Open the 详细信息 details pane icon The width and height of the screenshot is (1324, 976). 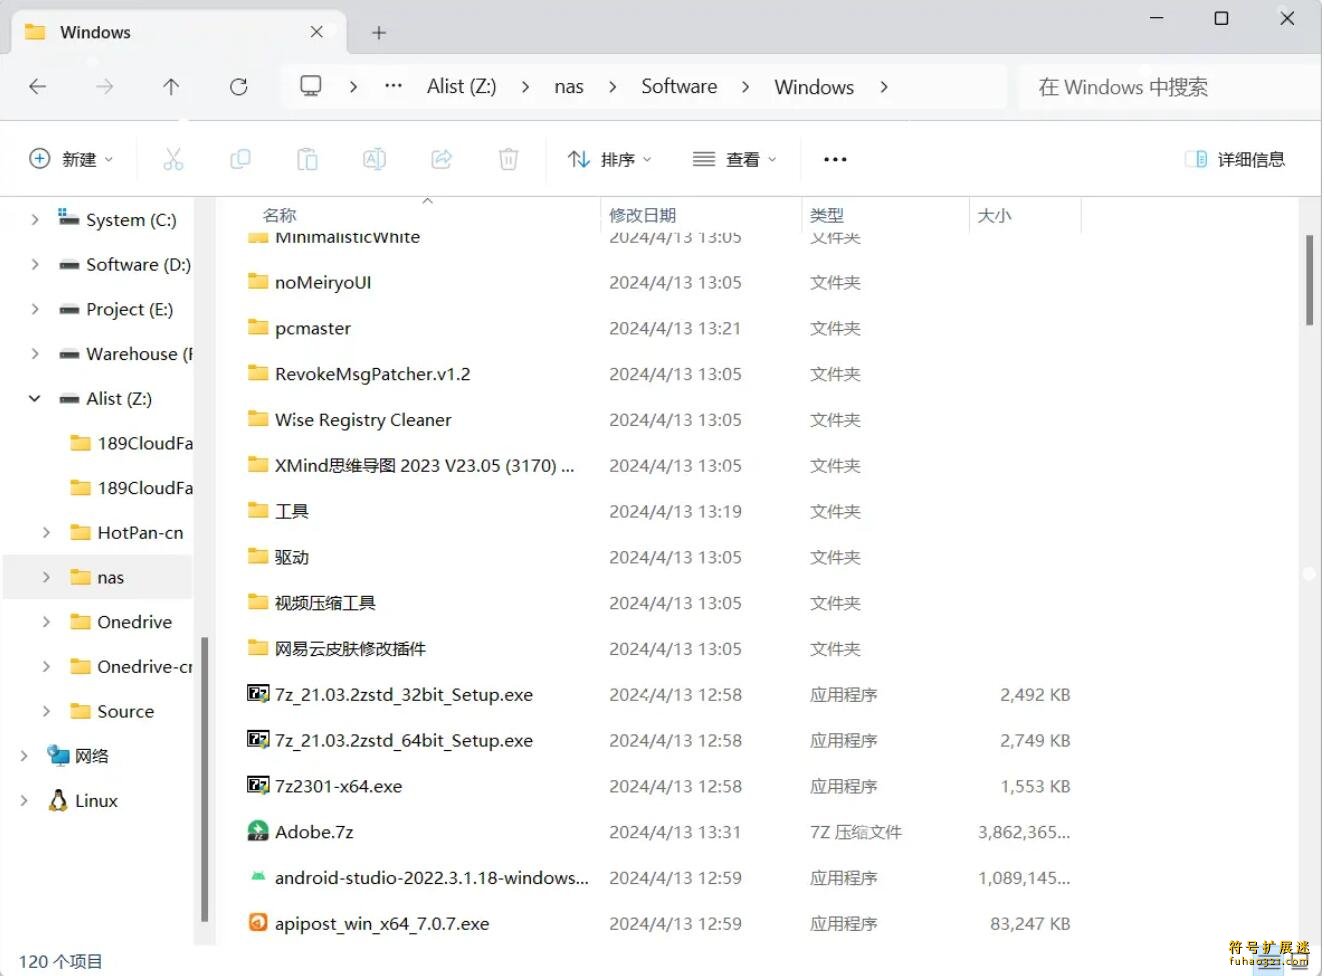pyautogui.click(x=1236, y=158)
